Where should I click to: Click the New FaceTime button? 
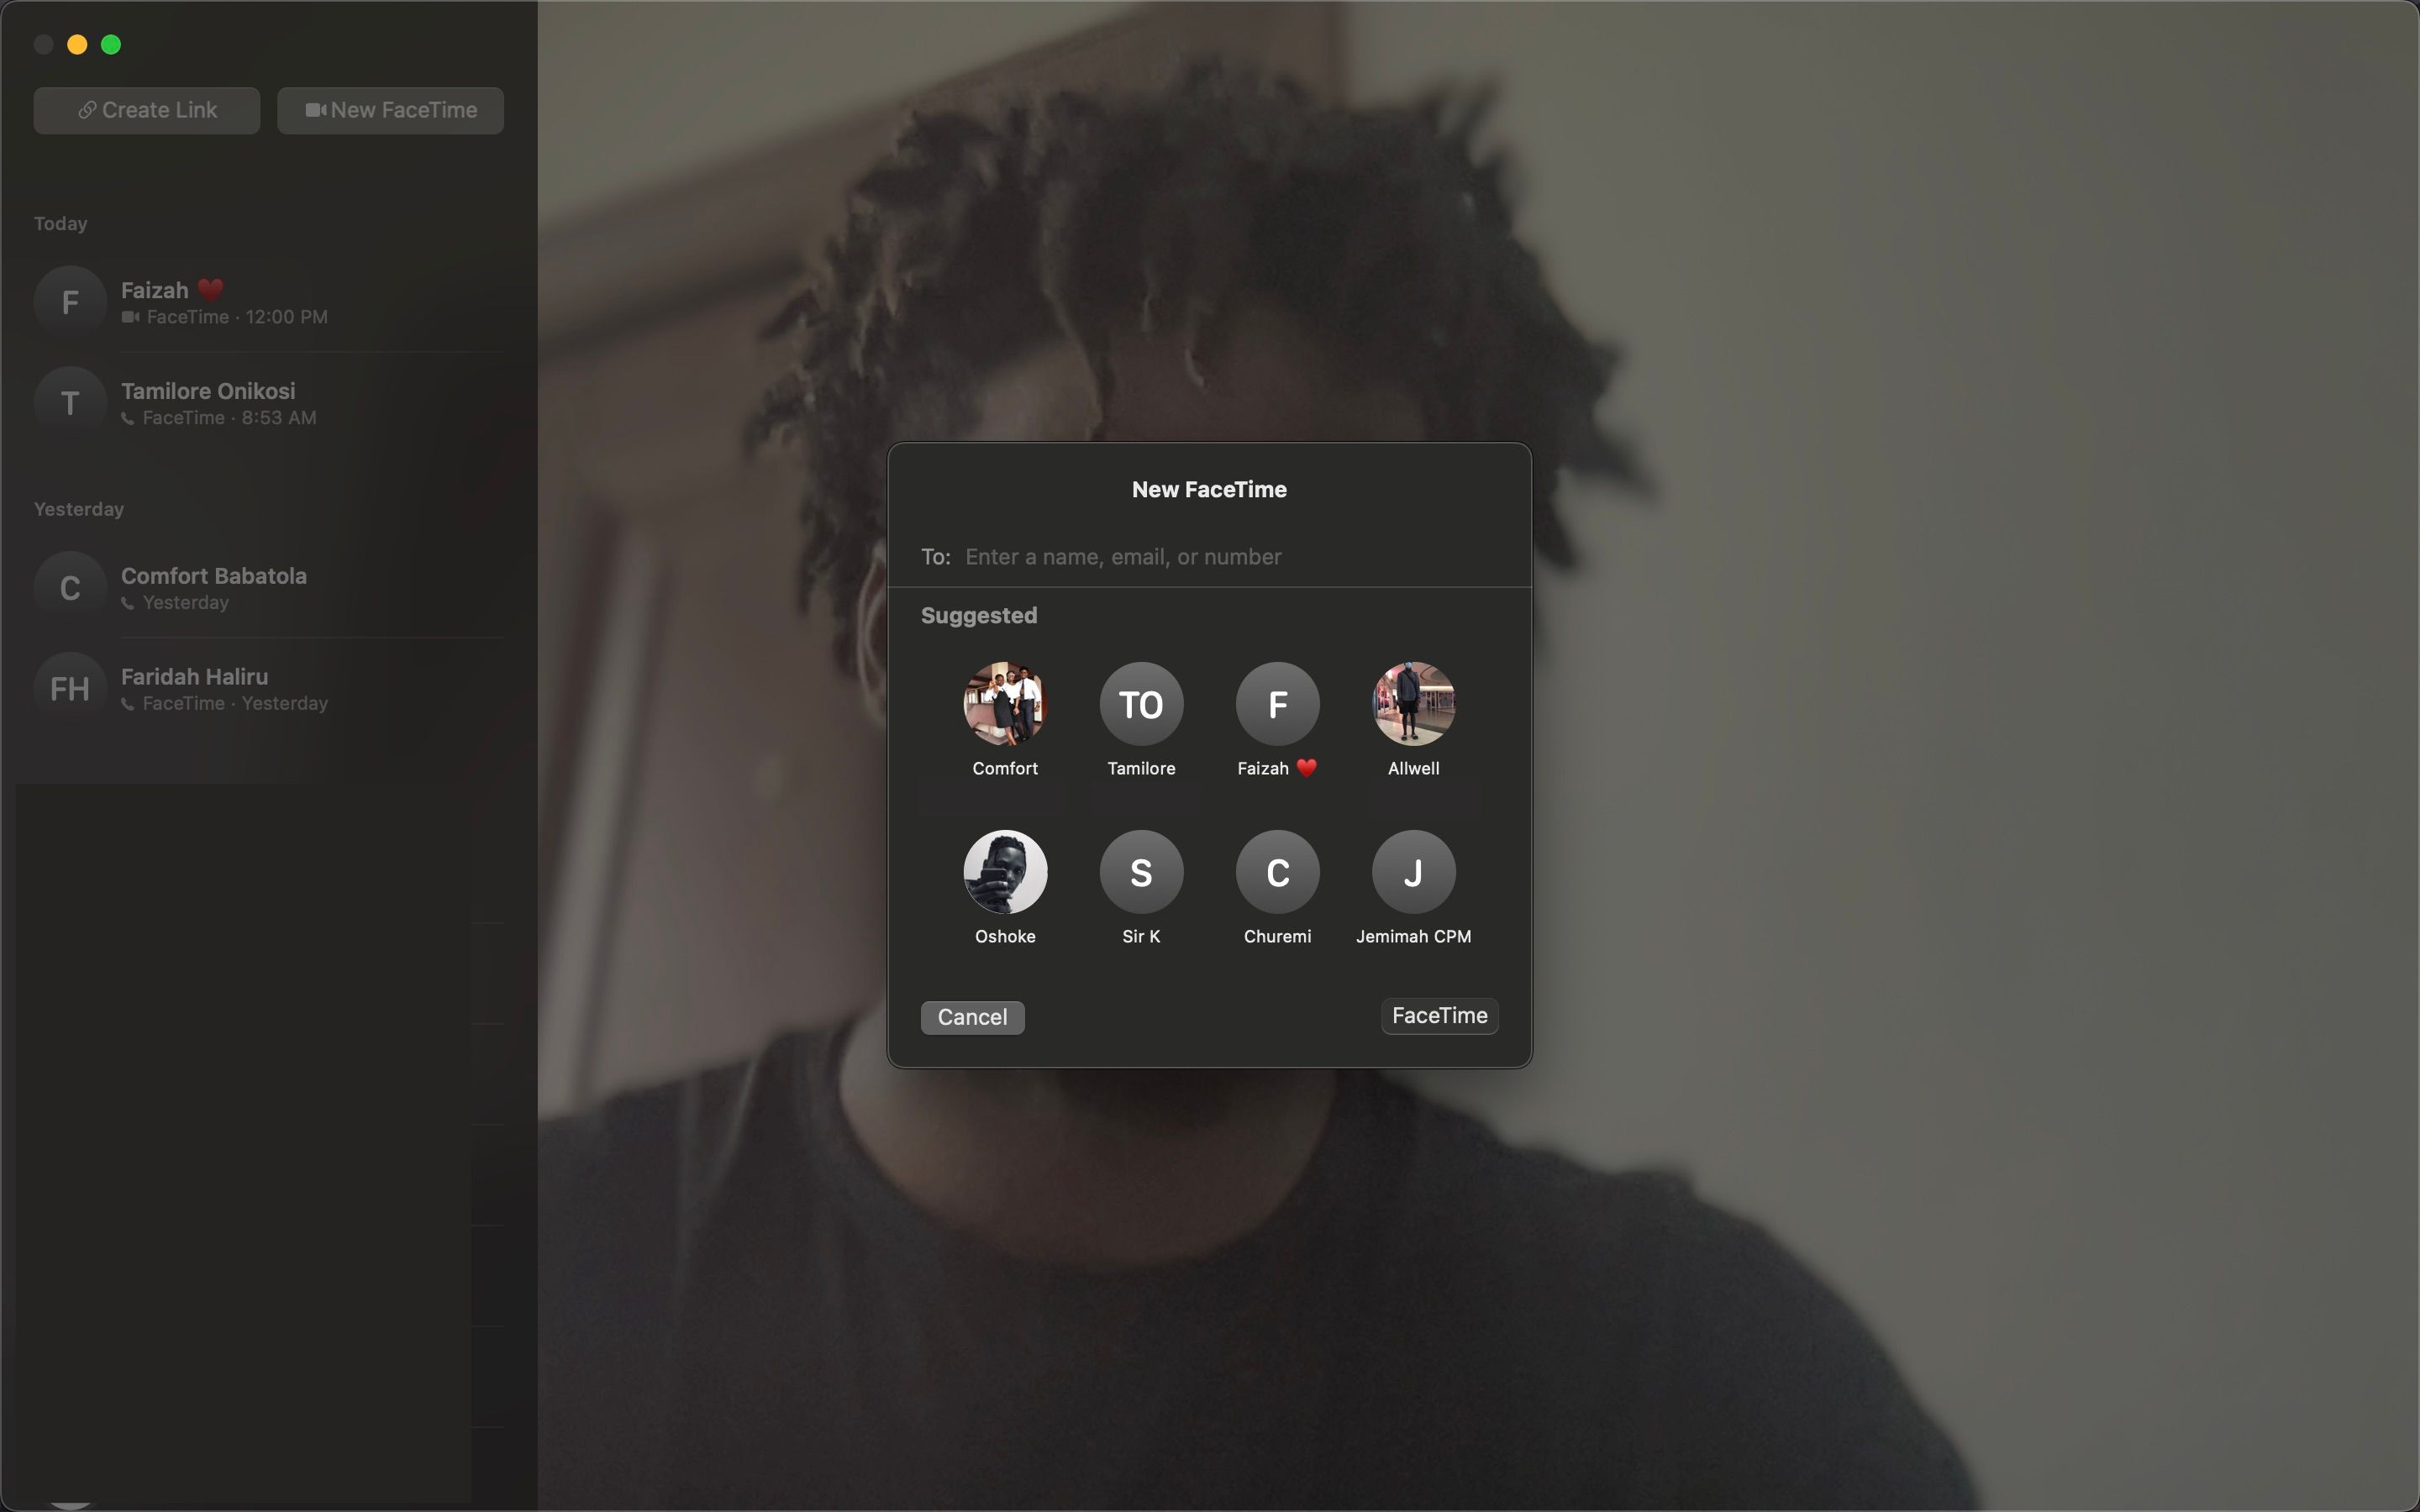coord(390,108)
